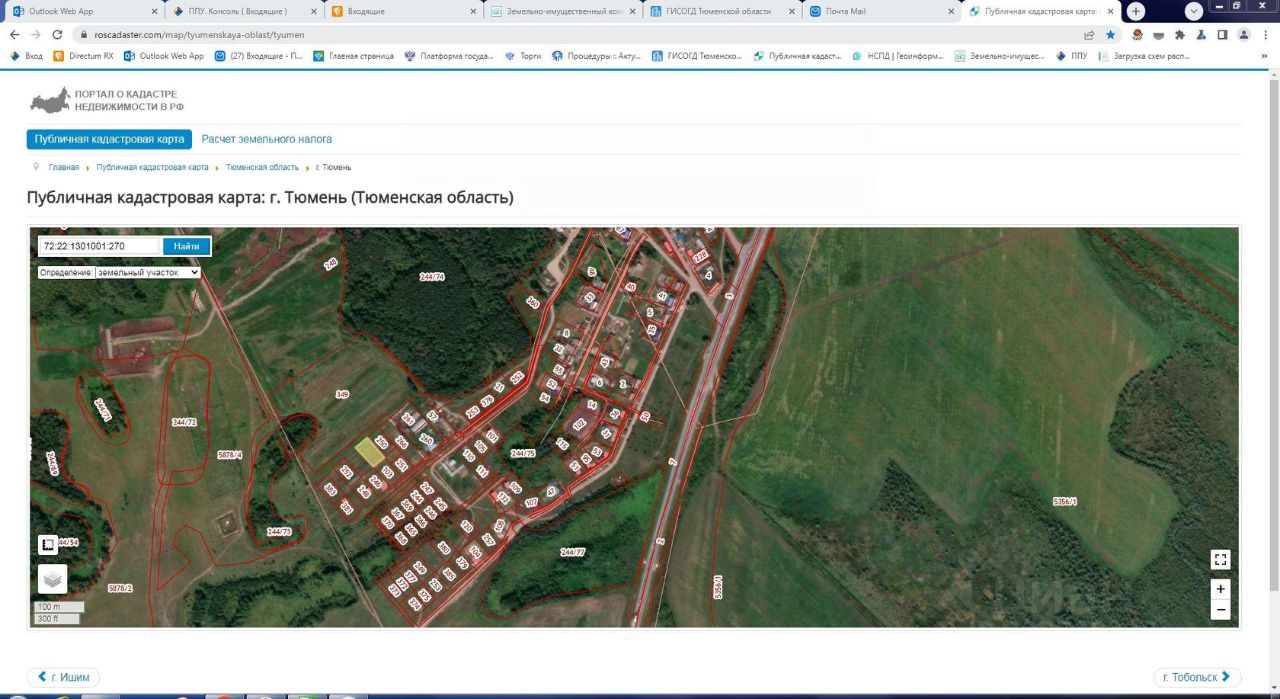Open Платформа госуда... bookmark
This screenshot has height=699, width=1280.
pyautogui.click(x=449, y=56)
